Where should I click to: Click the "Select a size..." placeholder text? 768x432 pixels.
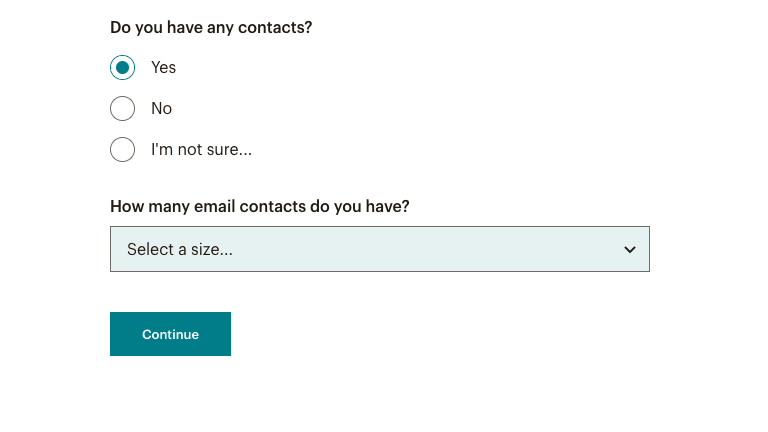tap(180, 250)
